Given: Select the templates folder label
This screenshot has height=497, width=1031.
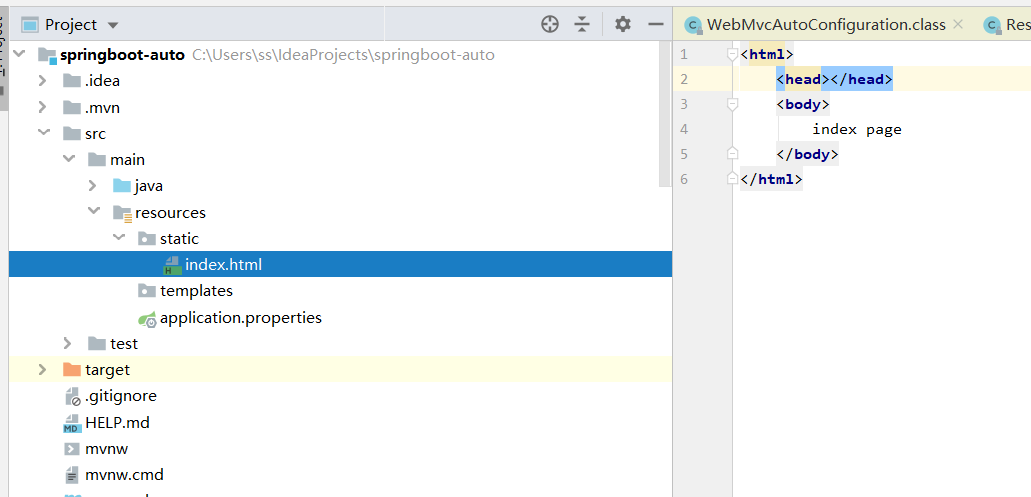Looking at the screenshot, I should [196, 291].
